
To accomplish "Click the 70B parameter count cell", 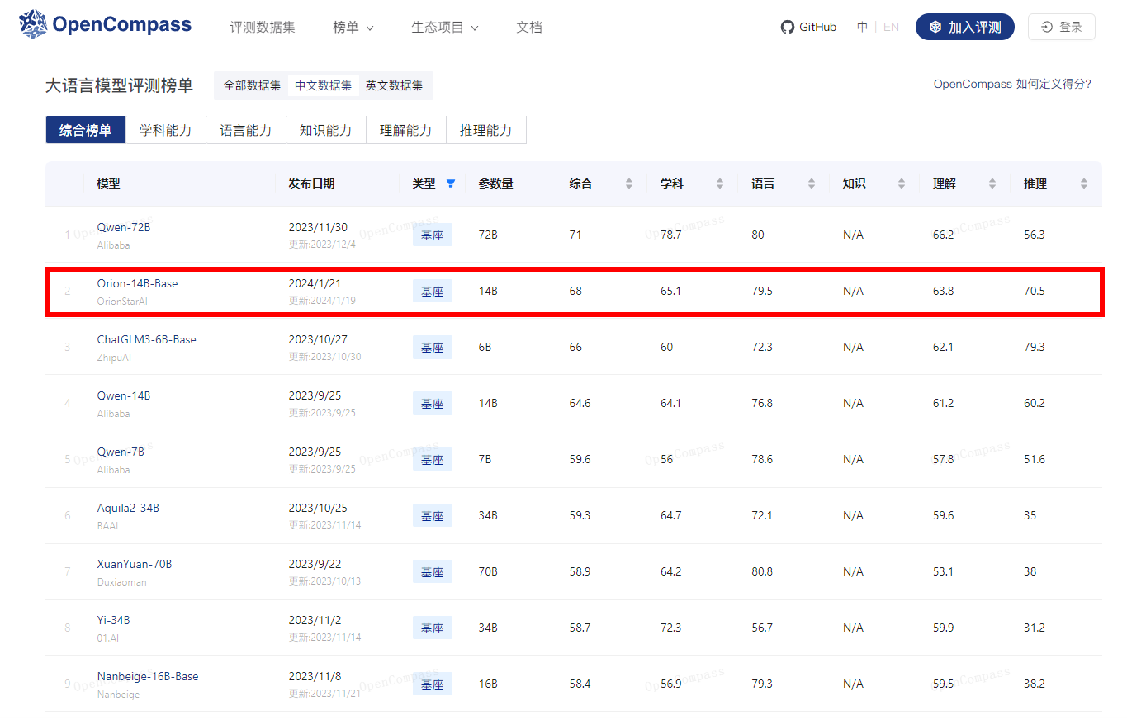I will (488, 572).
